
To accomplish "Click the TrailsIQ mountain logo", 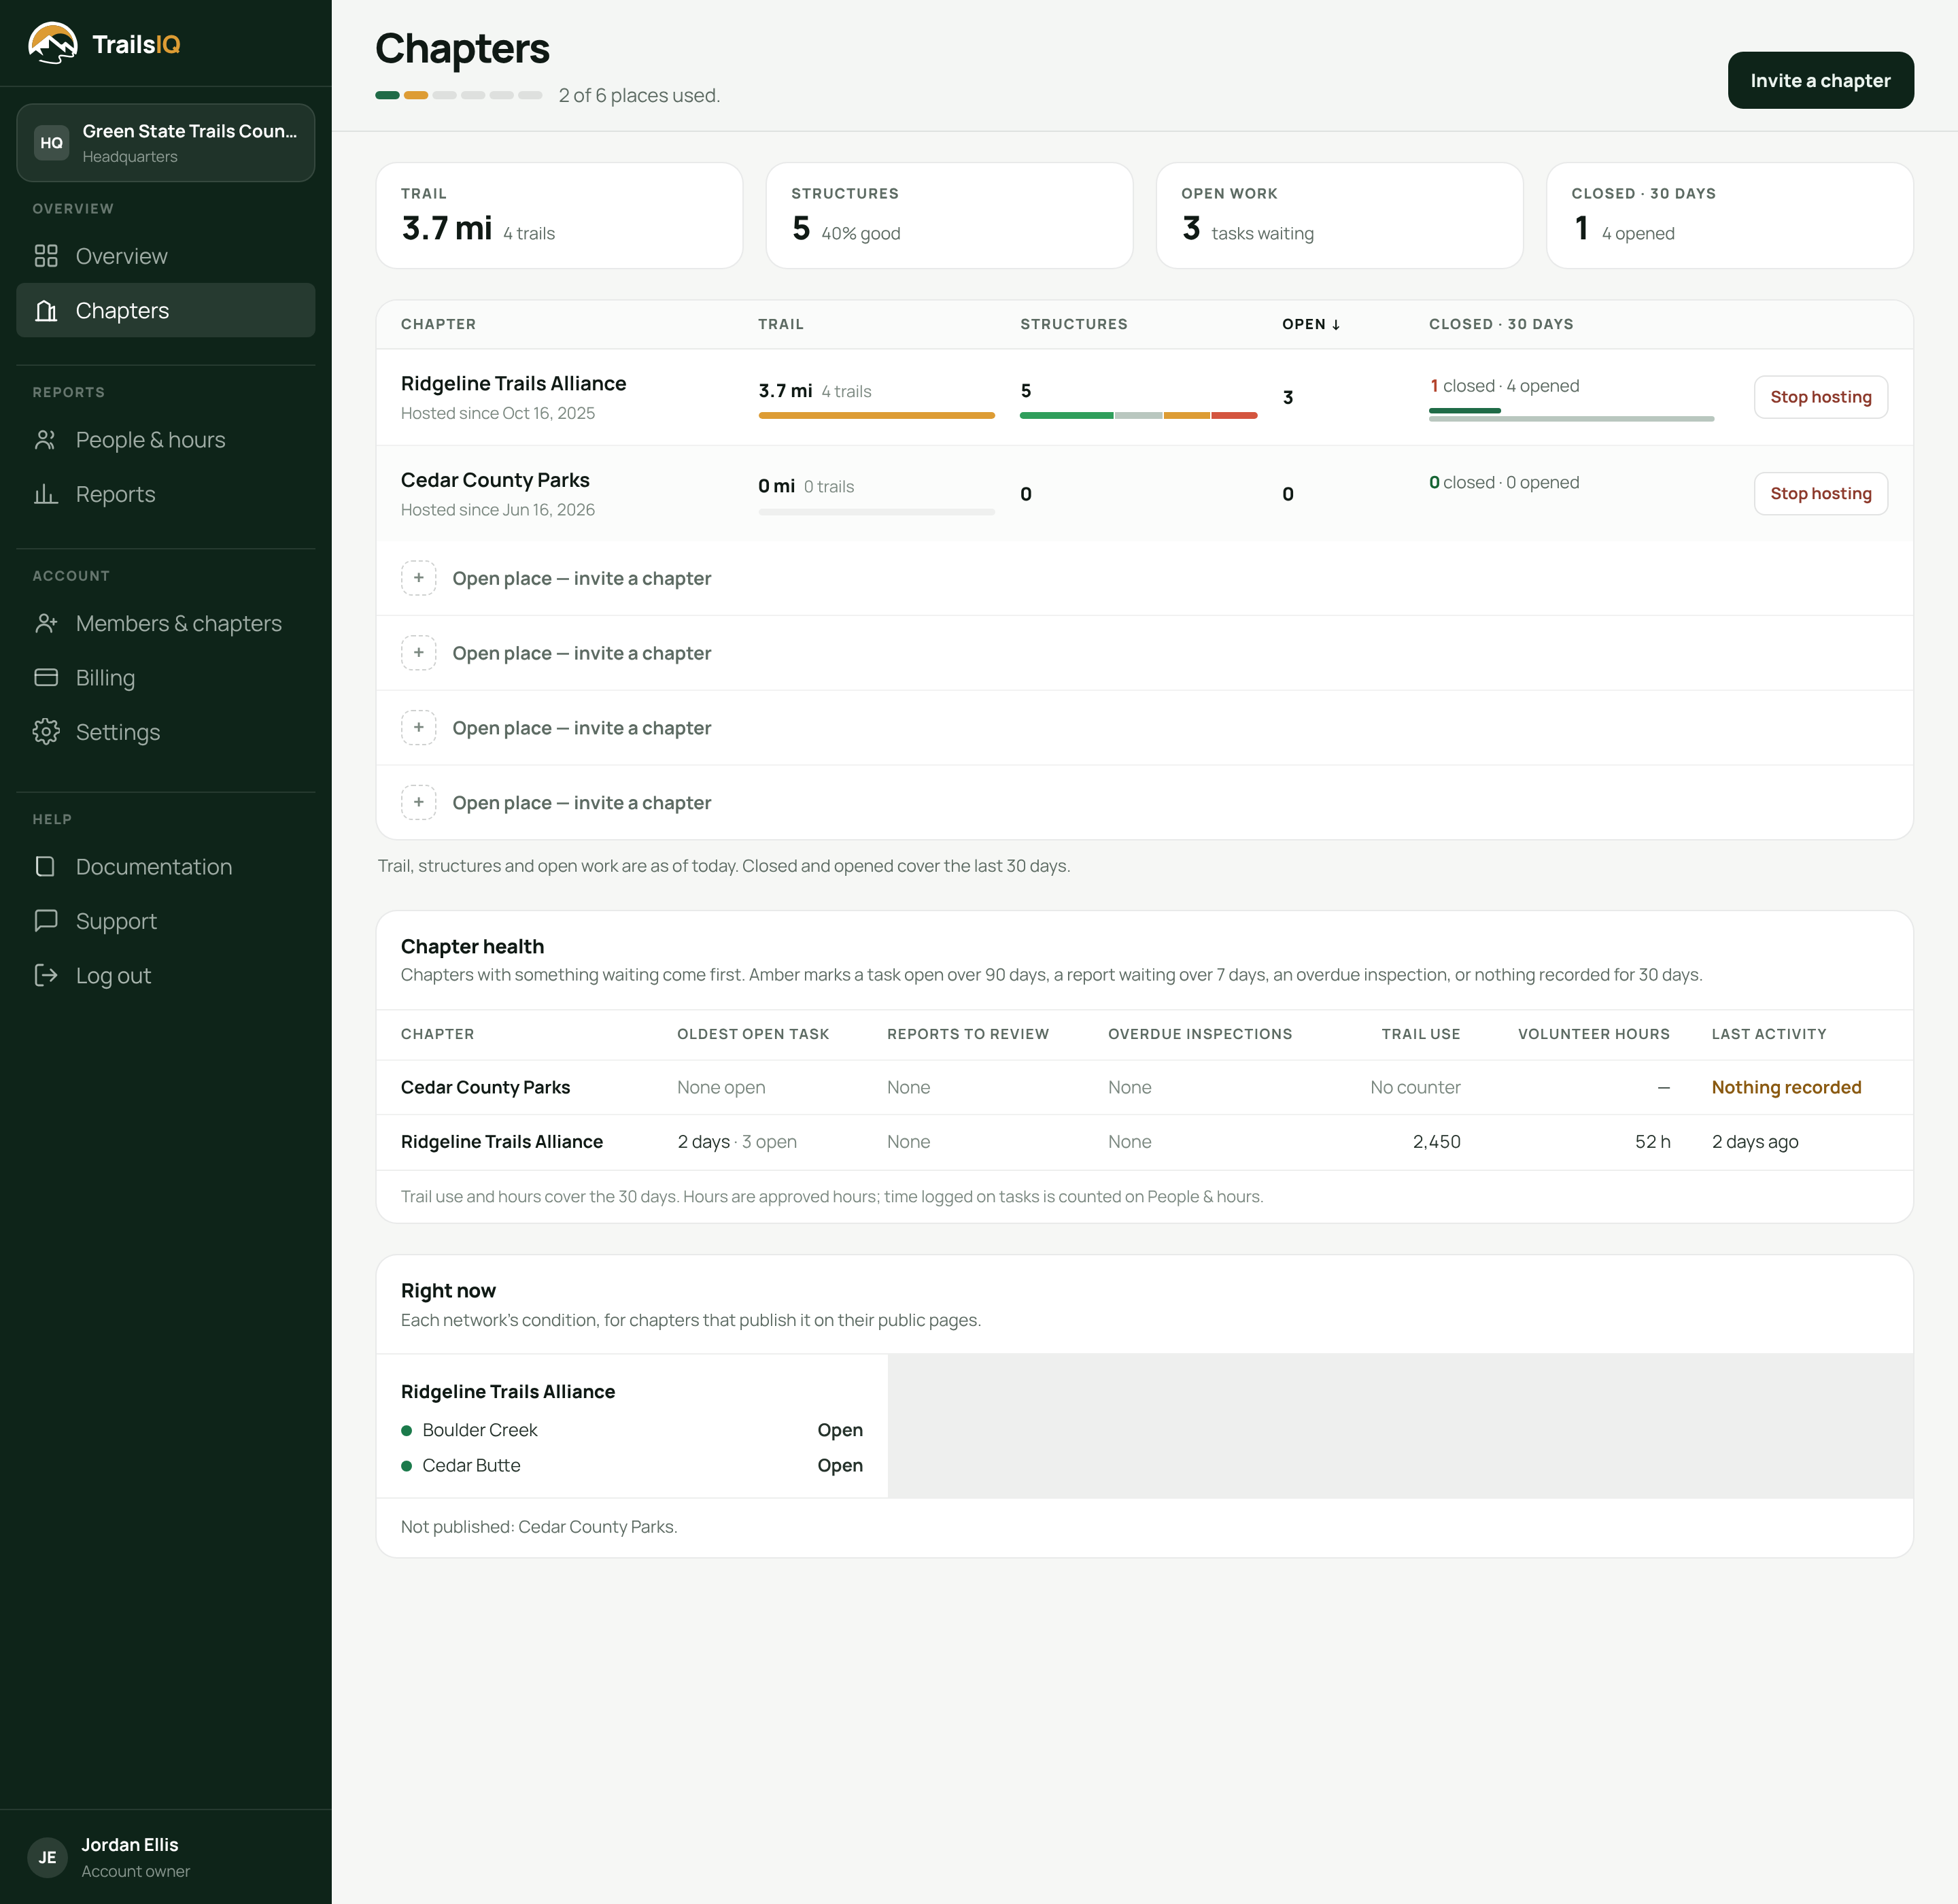I will pyautogui.click(x=53, y=43).
